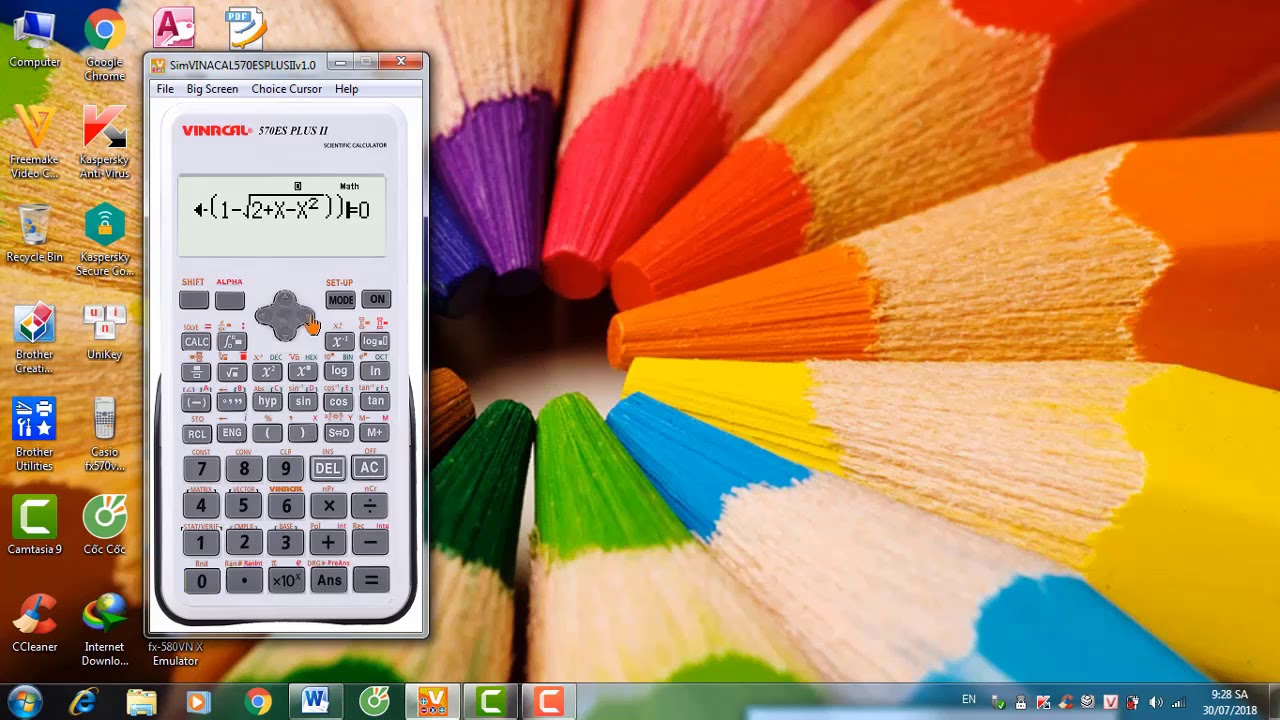Tap the cos key
This screenshot has width=1280, height=720.
pyautogui.click(x=339, y=401)
